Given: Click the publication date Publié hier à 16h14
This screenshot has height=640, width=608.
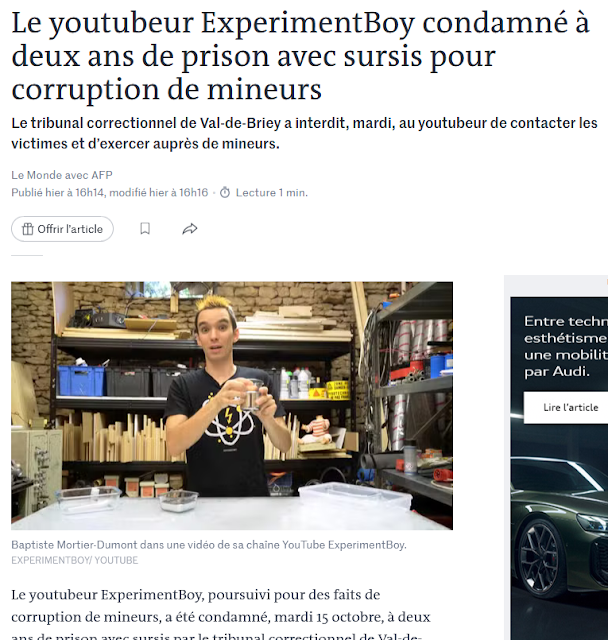Looking at the screenshot, I should coord(58,192).
